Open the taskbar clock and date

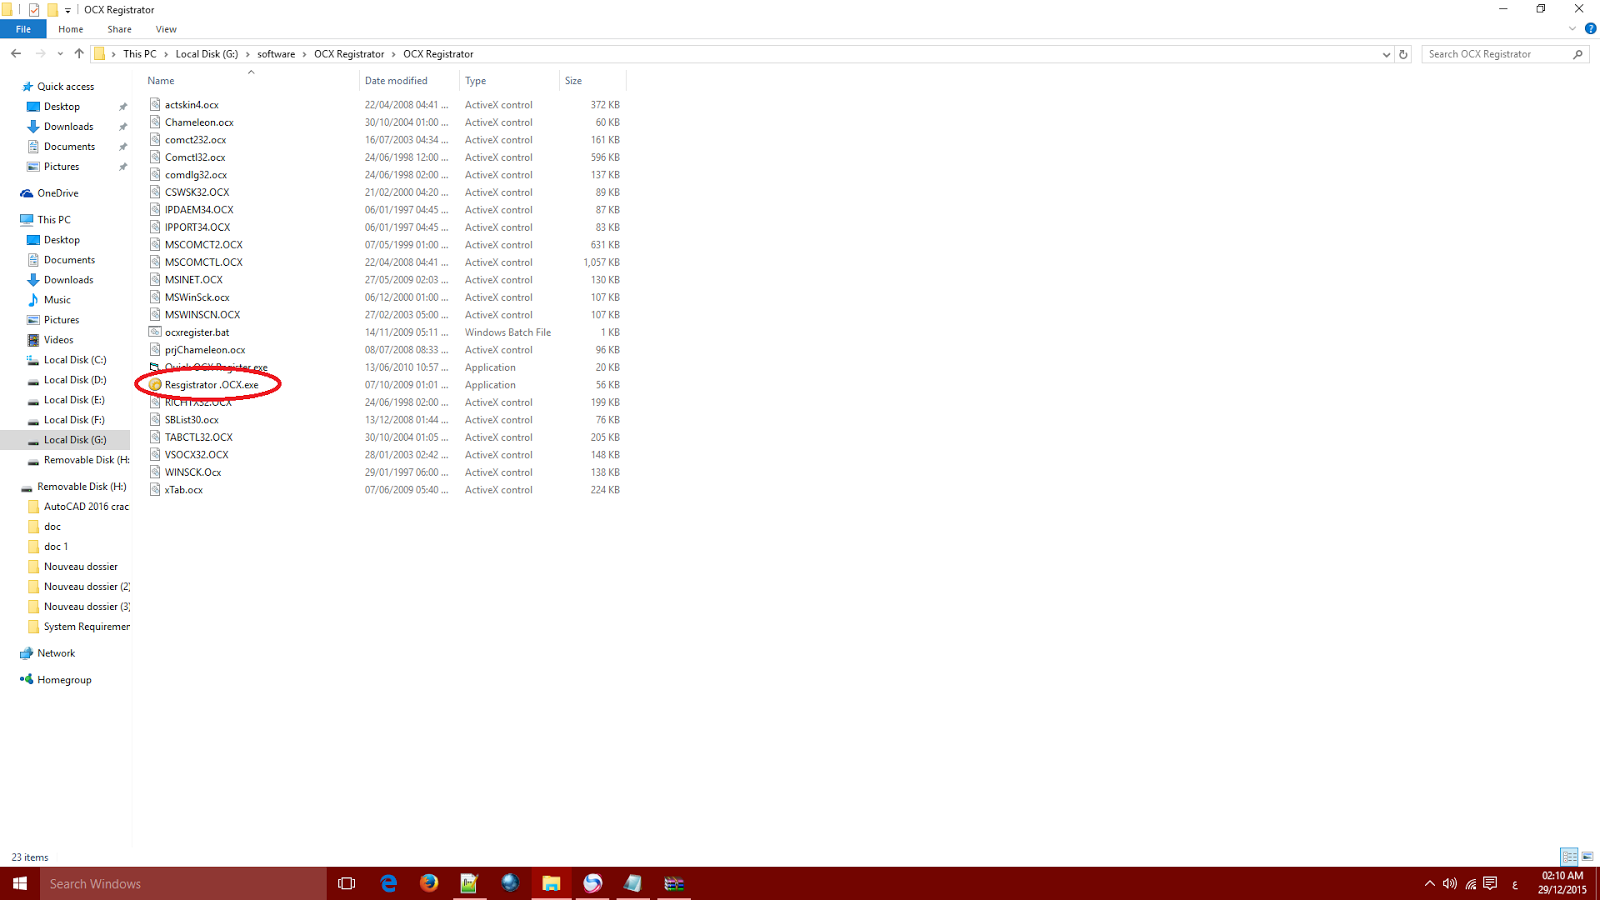1562,883
